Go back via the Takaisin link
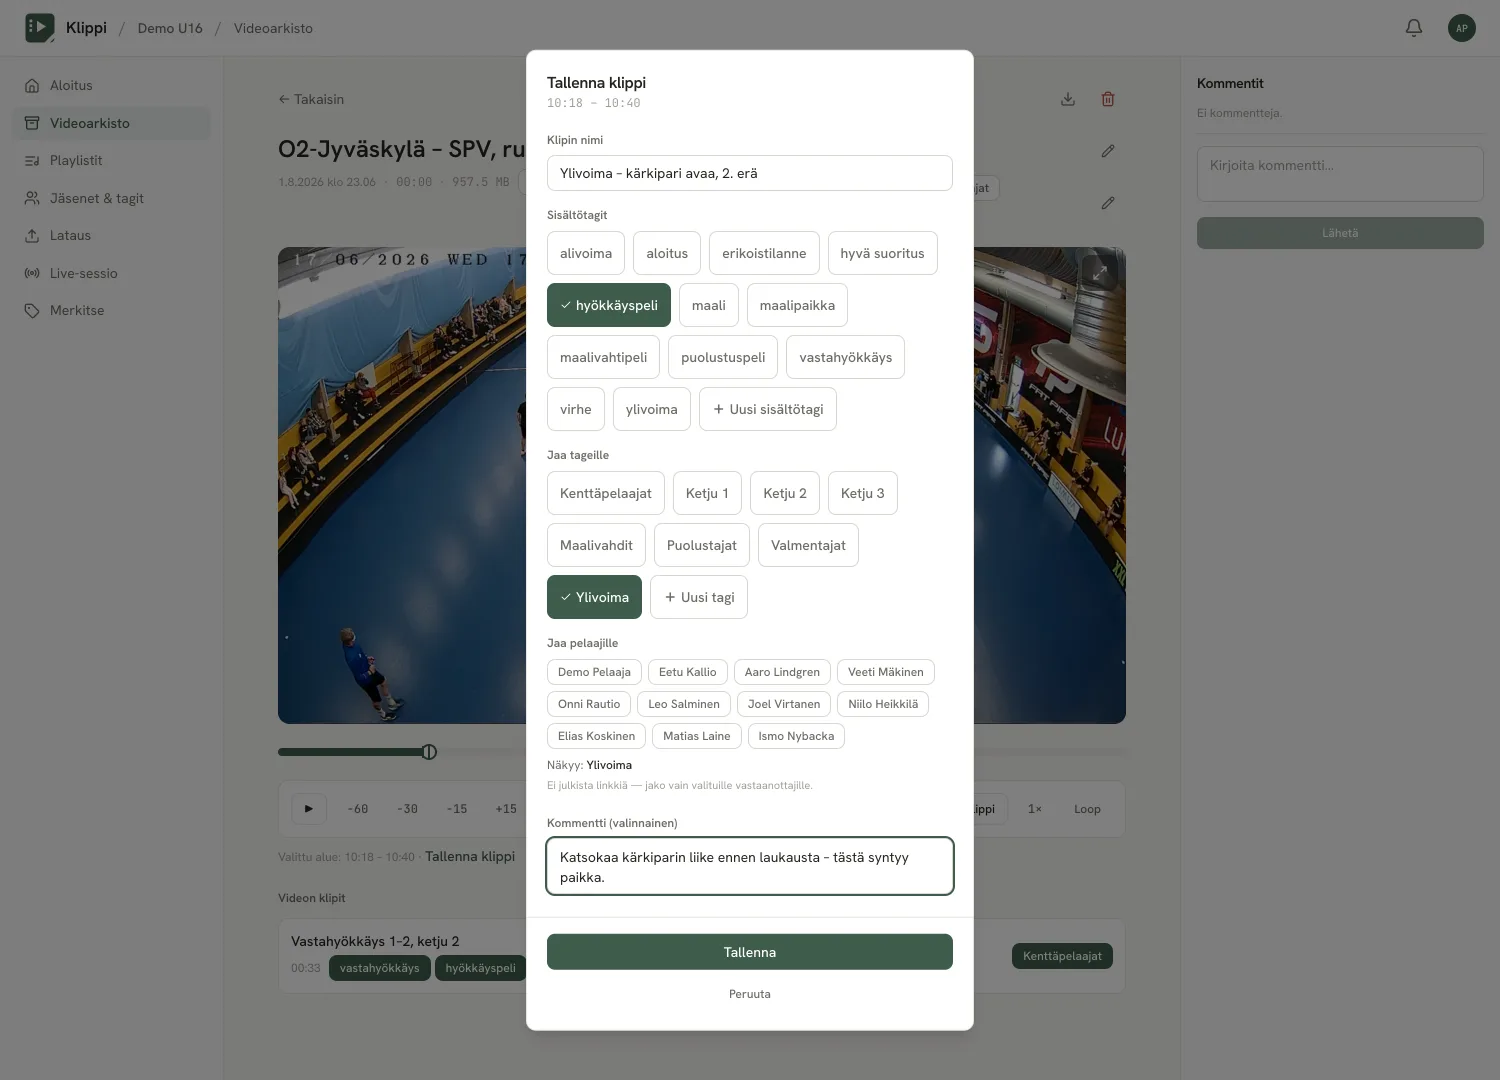Screen dimensions: 1500x1080 (311, 99)
